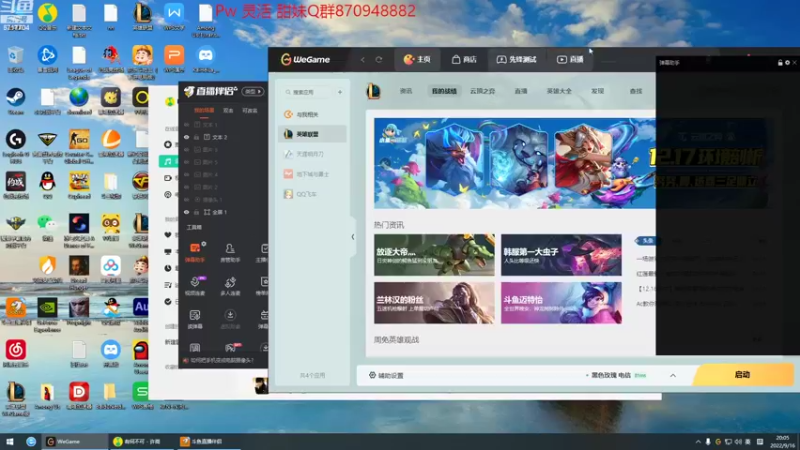The width and height of the screenshot is (800, 450).
Task: Open the 直播 tab in WeGame top bar
Action: pyautogui.click(x=570, y=60)
